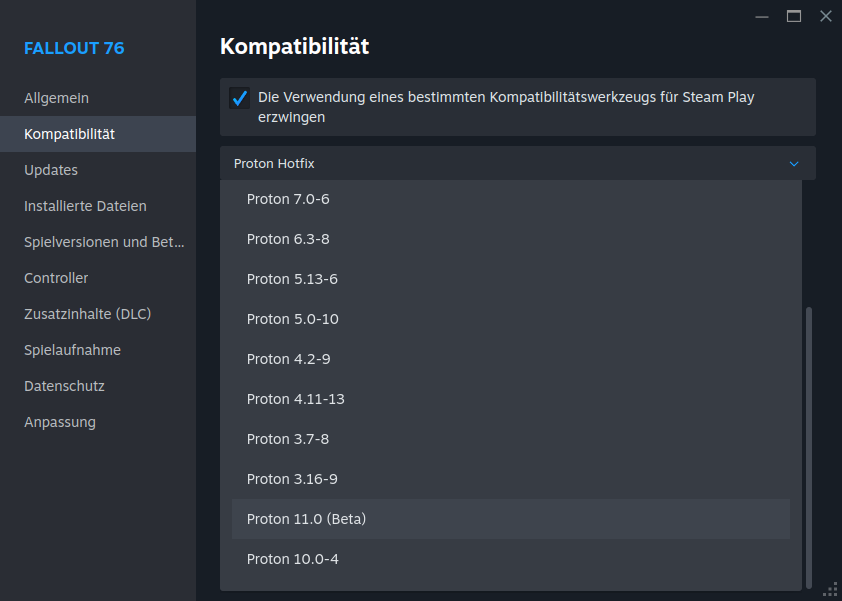Pick Proton 10.0-4 from the dropdown
842x601 pixels.
[x=293, y=559]
